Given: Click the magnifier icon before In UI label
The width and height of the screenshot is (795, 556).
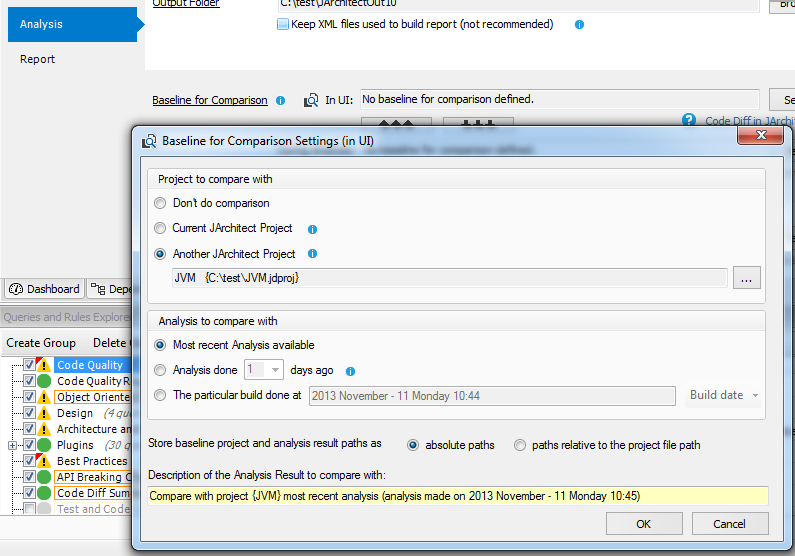Looking at the screenshot, I should (311, 100).
